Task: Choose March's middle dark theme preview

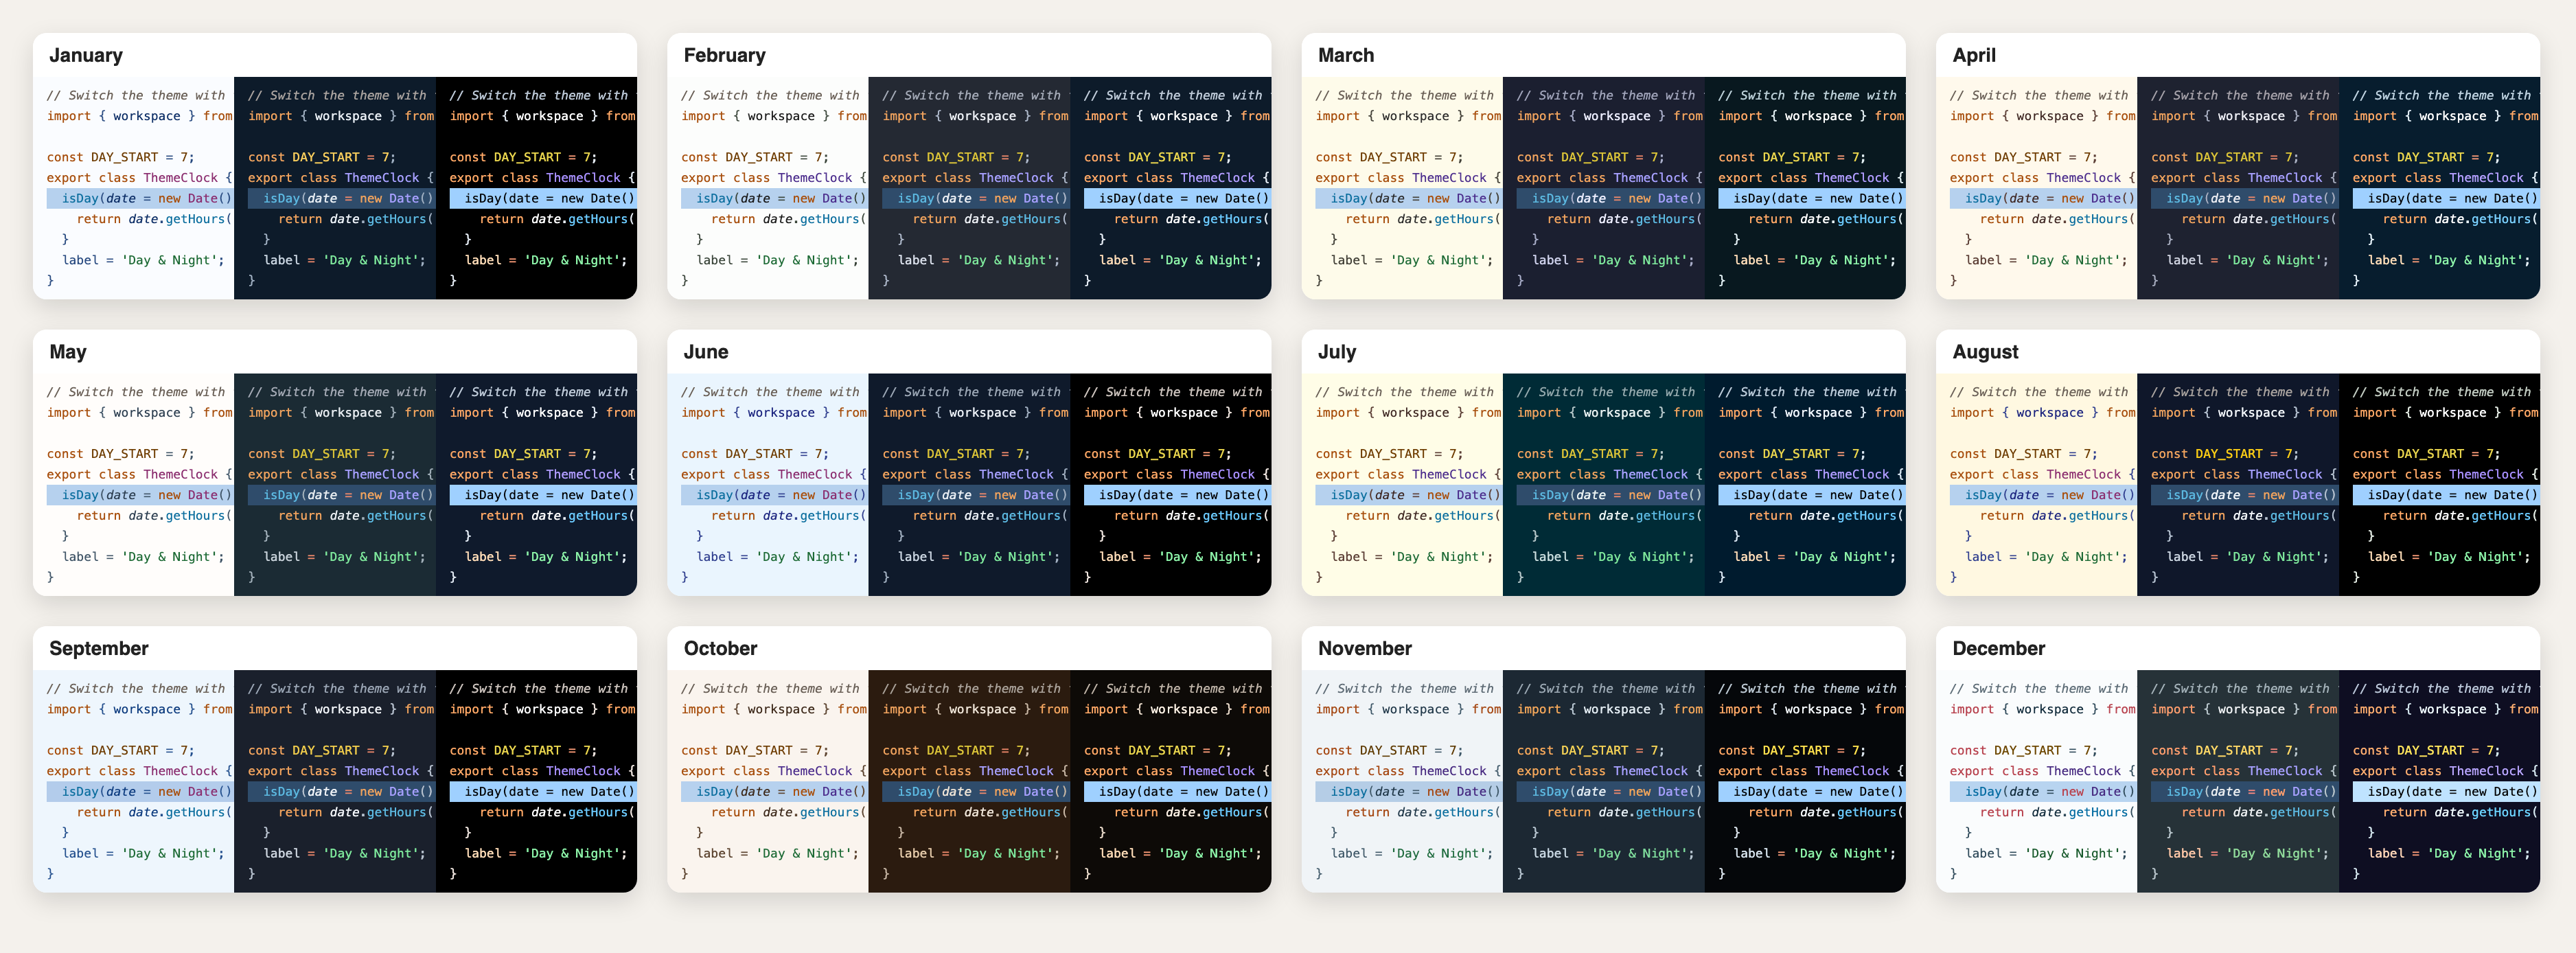Action: [x=1604, y=188]
